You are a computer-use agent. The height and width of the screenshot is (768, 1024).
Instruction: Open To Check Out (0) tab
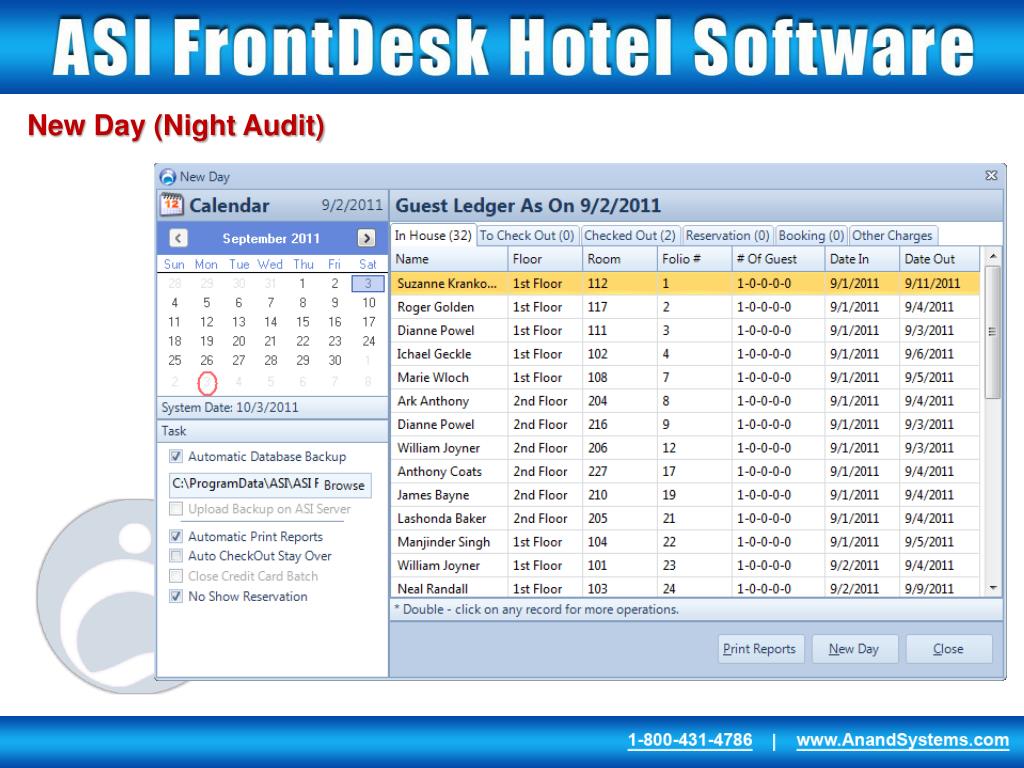point(526,236)
